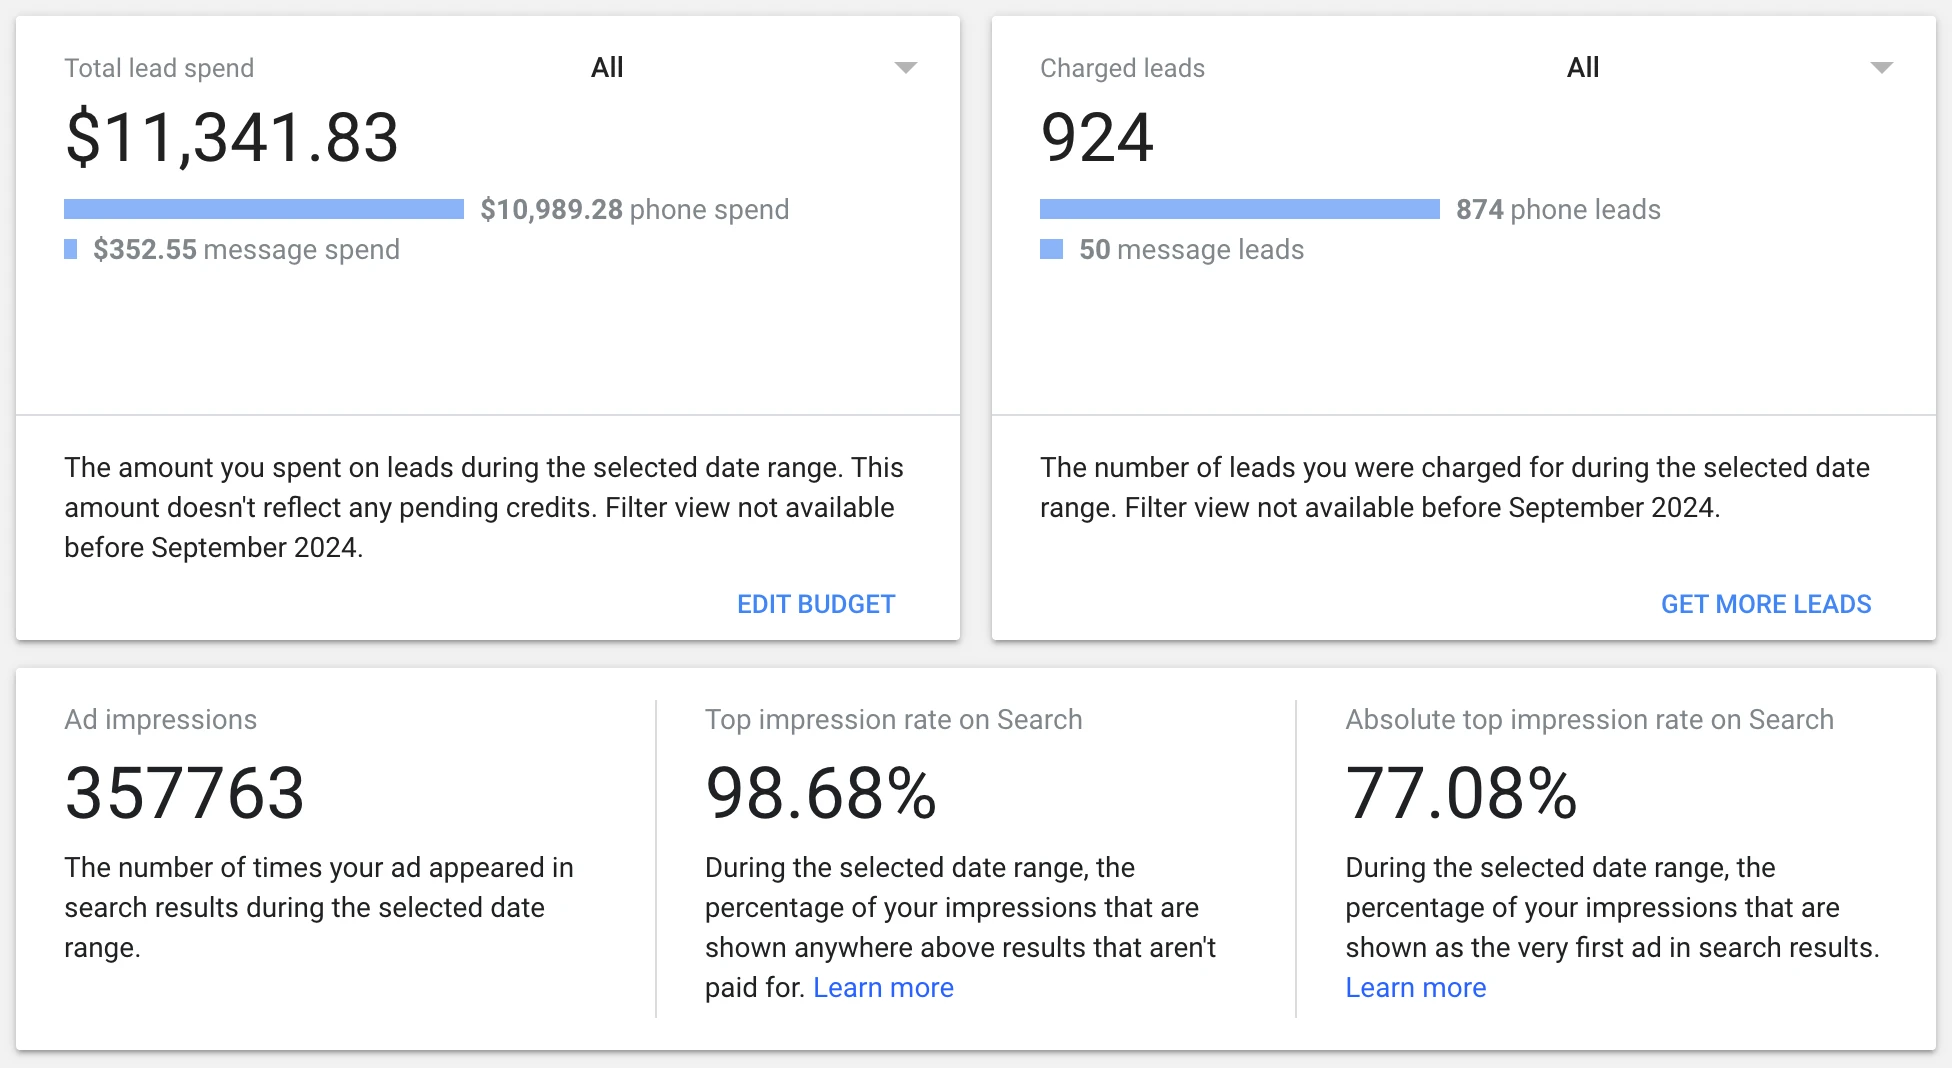Open Learn more under Top impression rate
The height and width of the screenshot is (1068, 1952).
pos(883,988)
